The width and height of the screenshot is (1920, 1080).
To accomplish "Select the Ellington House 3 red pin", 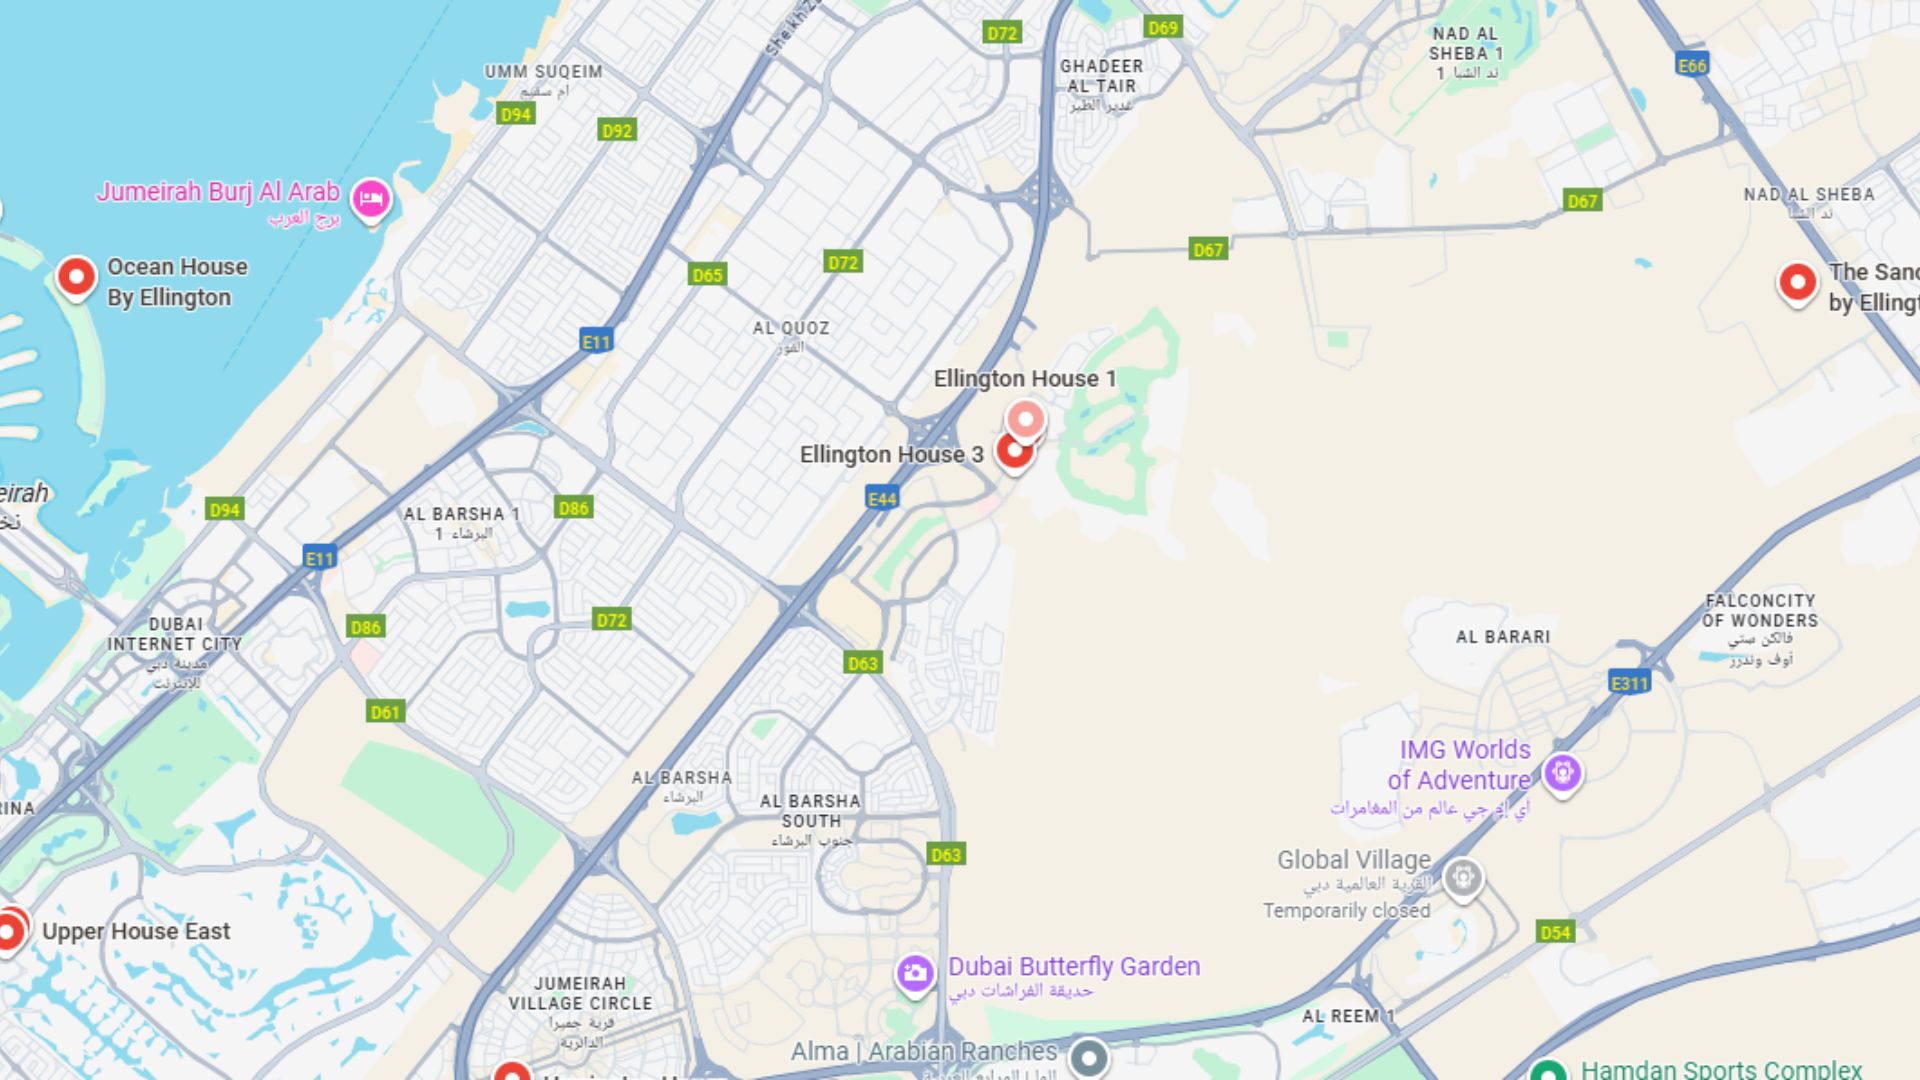I will (1014, 453).
